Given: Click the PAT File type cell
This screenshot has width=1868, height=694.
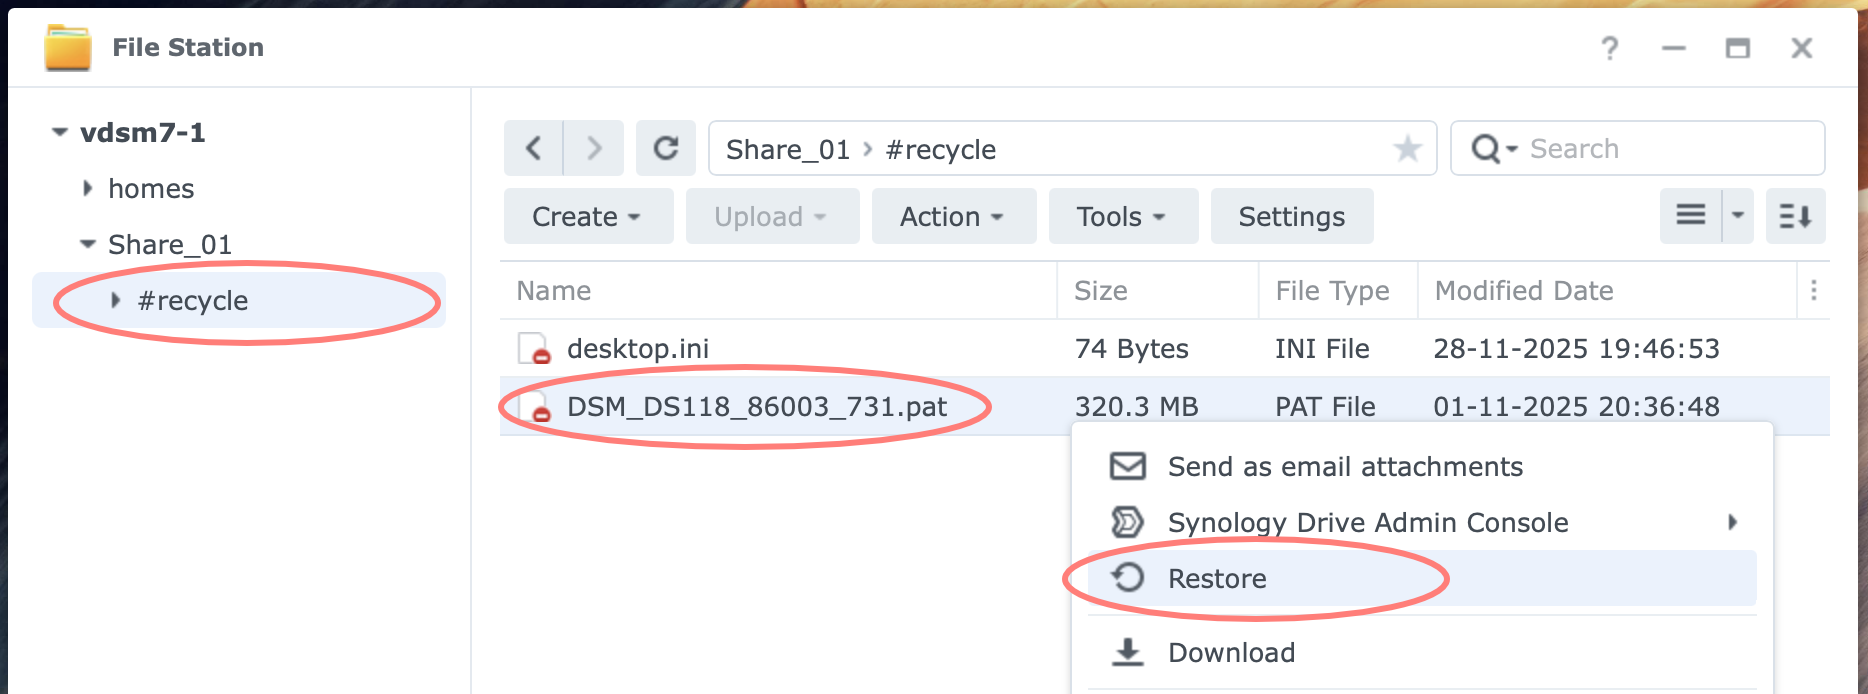Looking at the screenshot, I should point(1325,406).
